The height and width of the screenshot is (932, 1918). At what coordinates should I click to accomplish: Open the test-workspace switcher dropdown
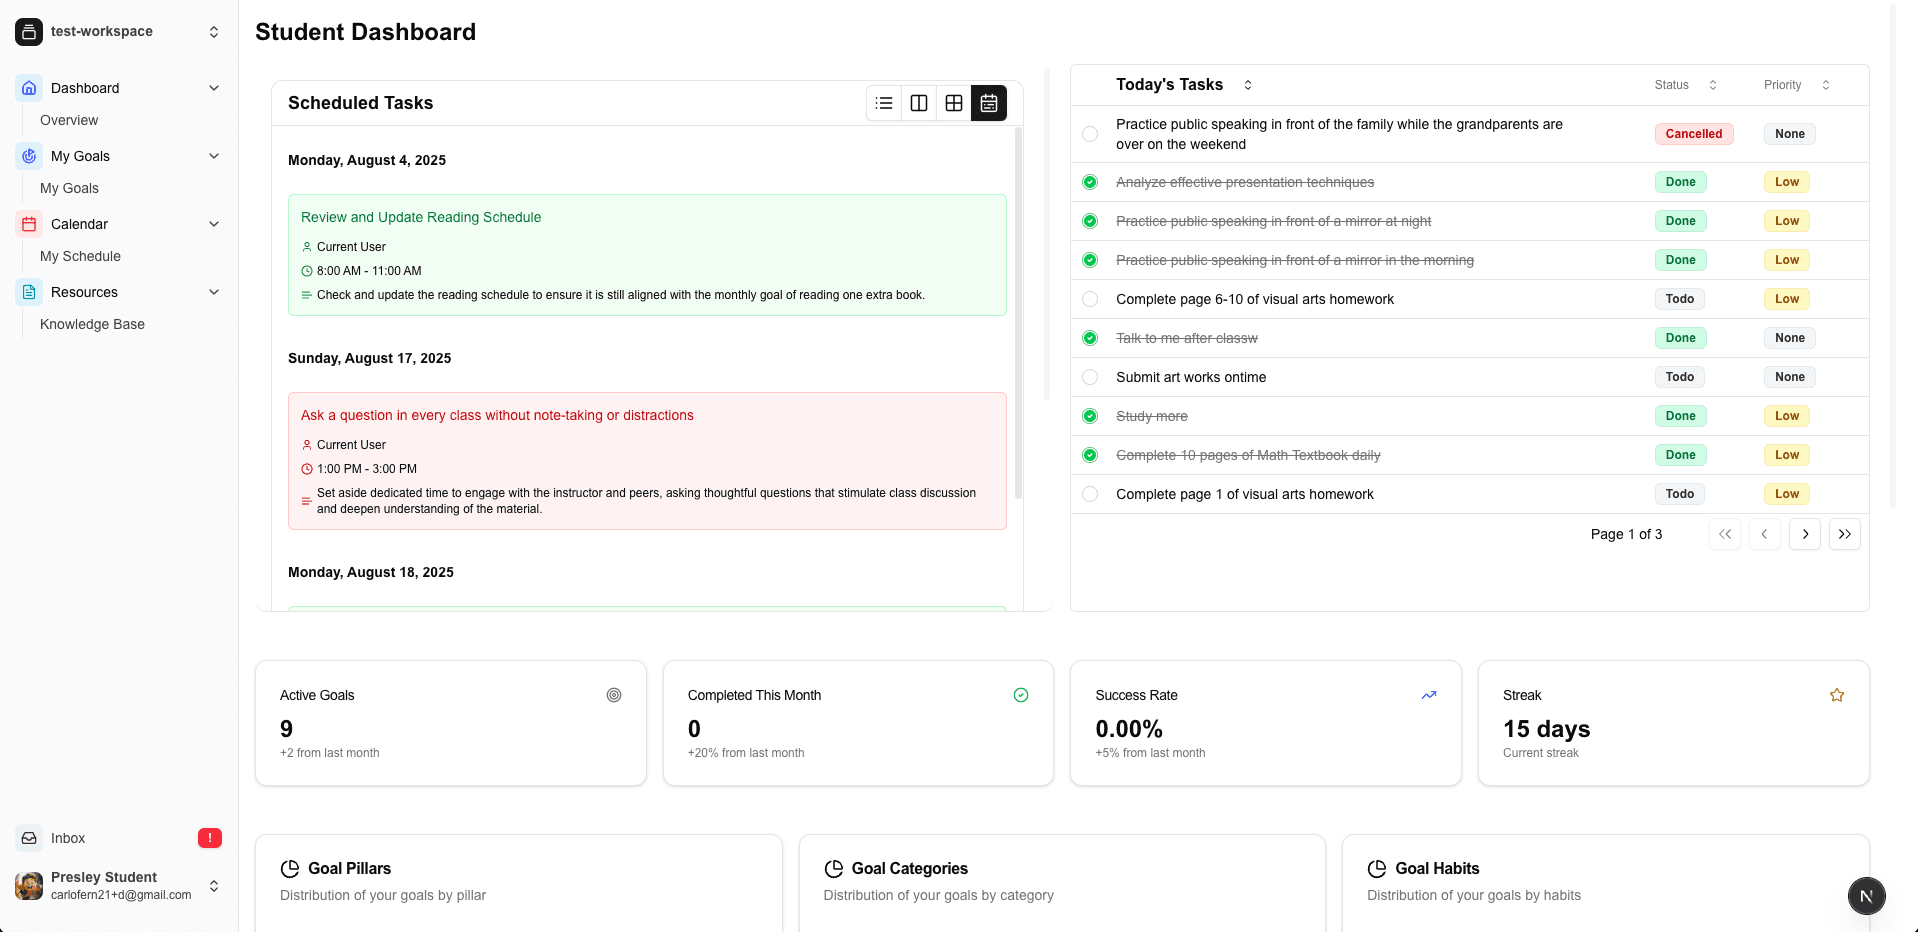tap(214, 32)
